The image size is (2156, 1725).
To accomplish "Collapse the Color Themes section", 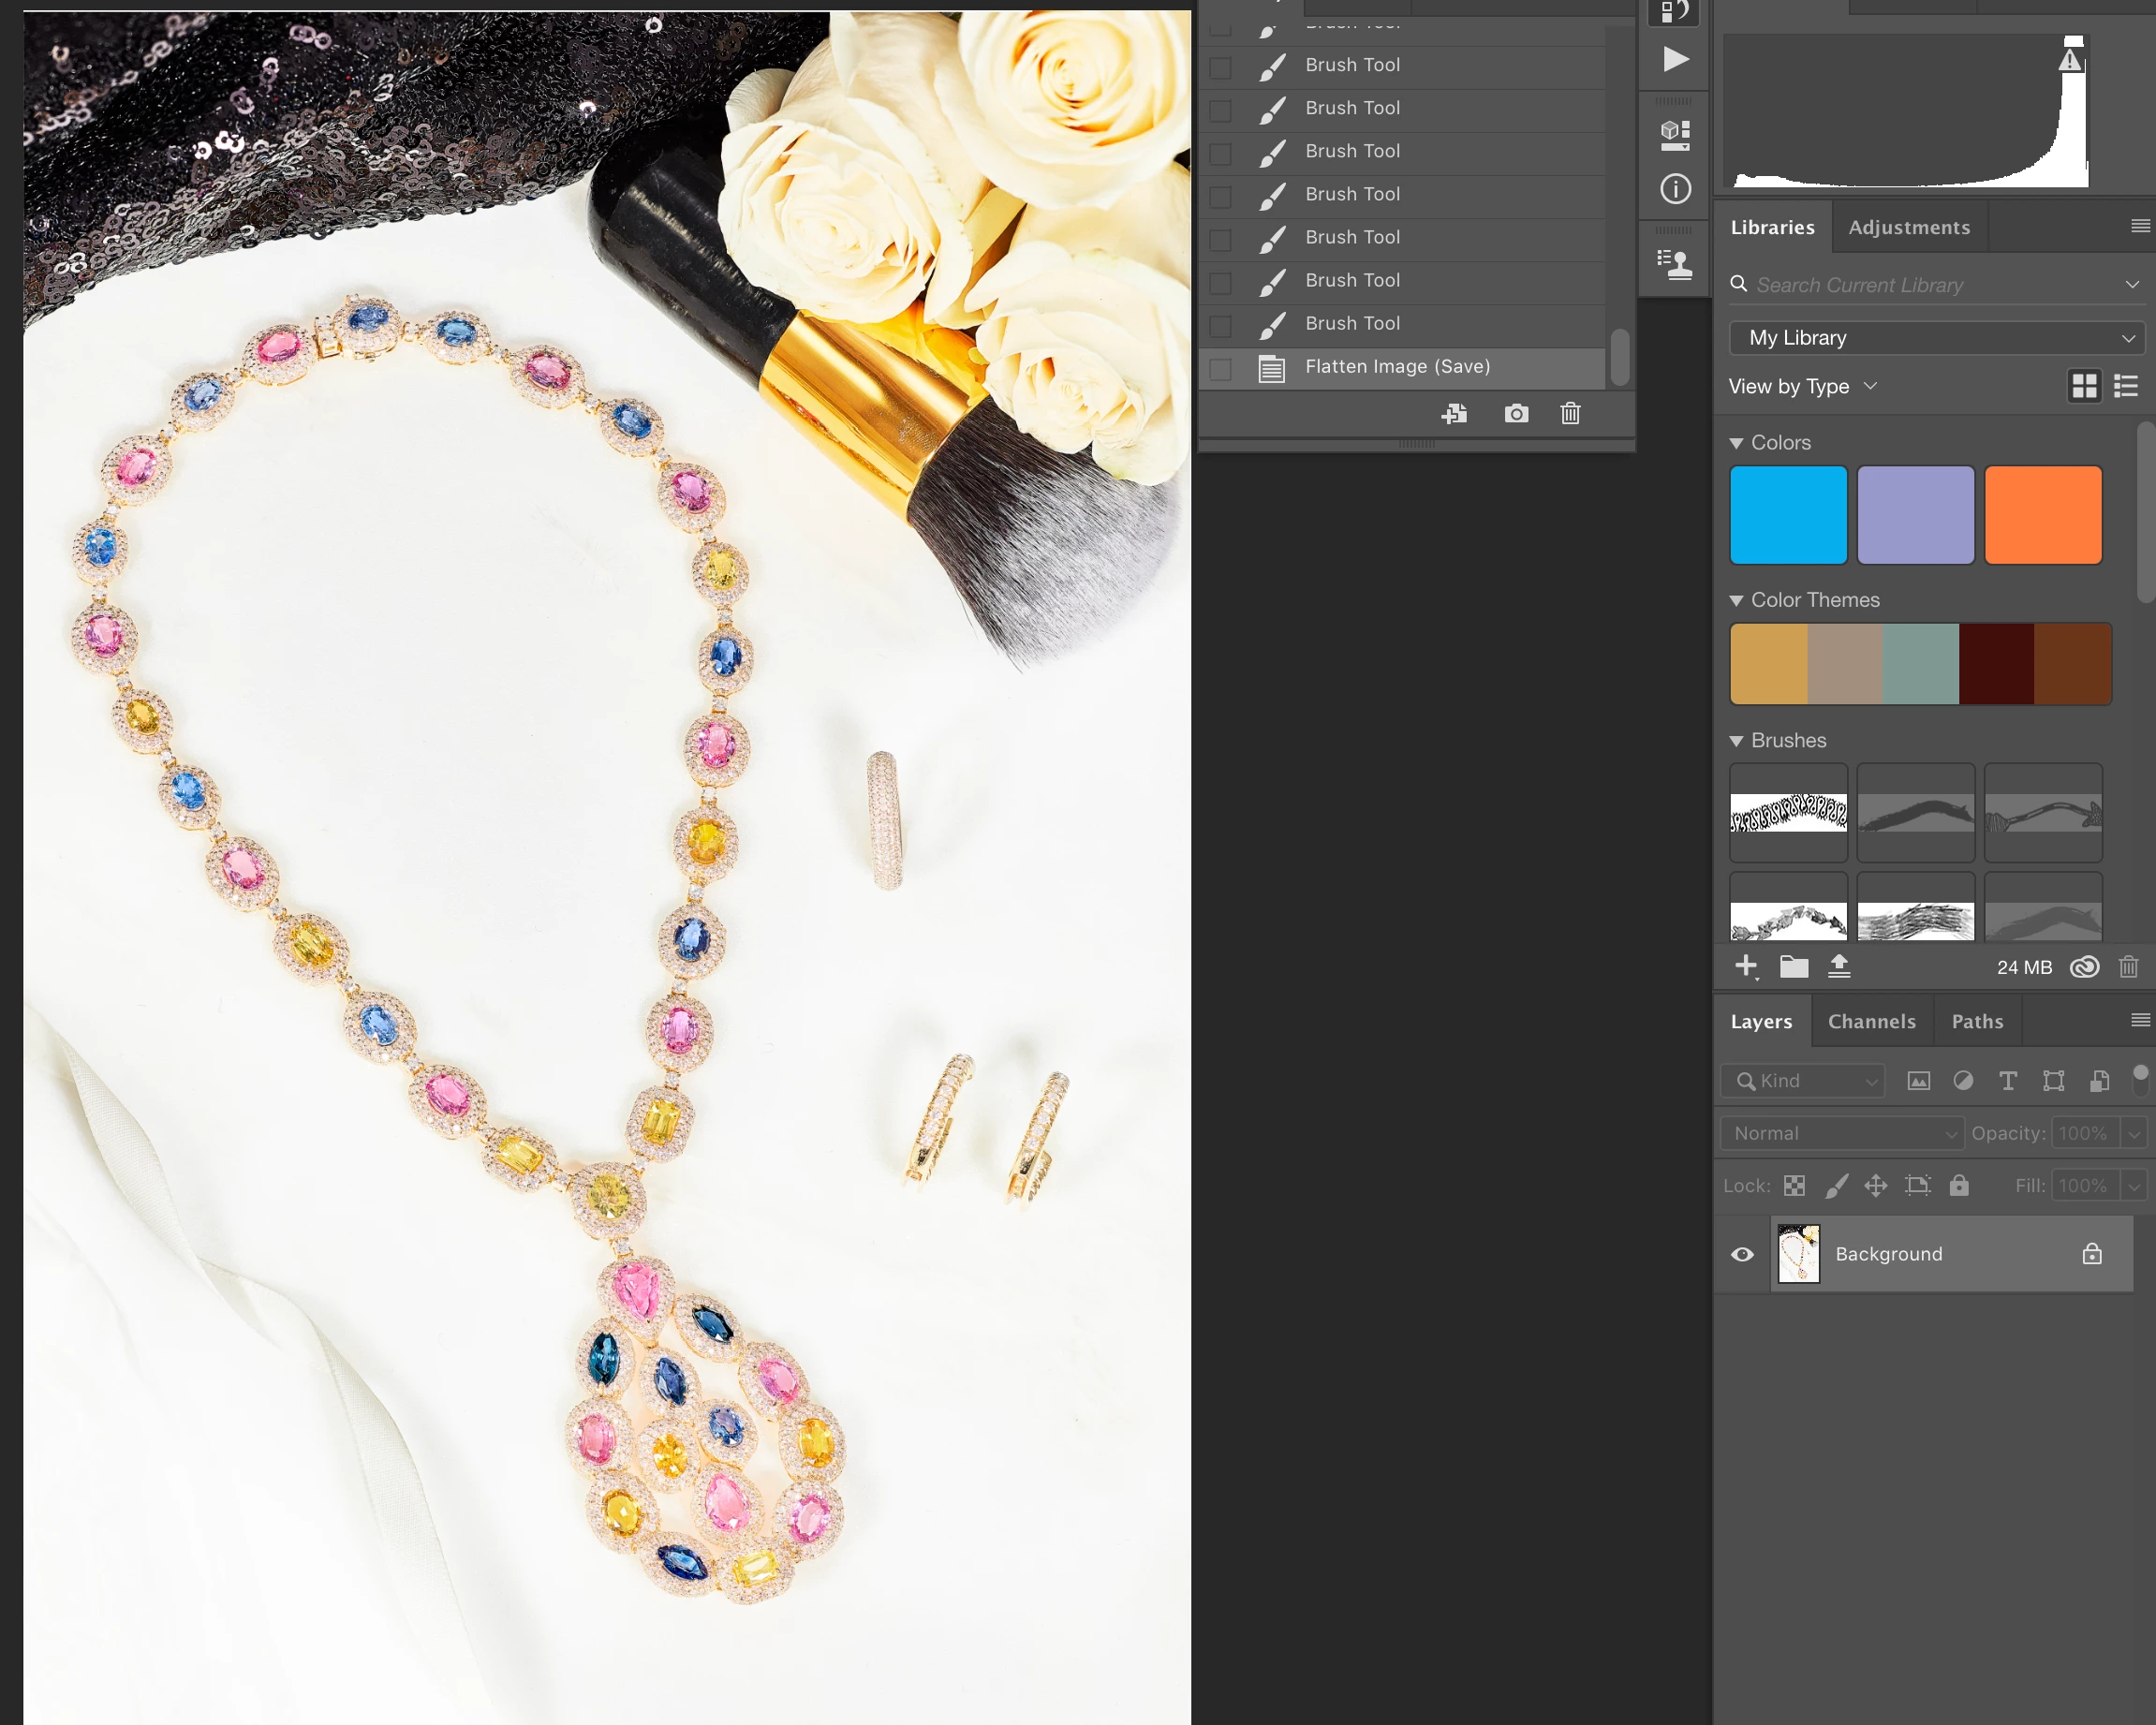I will (x=1736, y=601).
